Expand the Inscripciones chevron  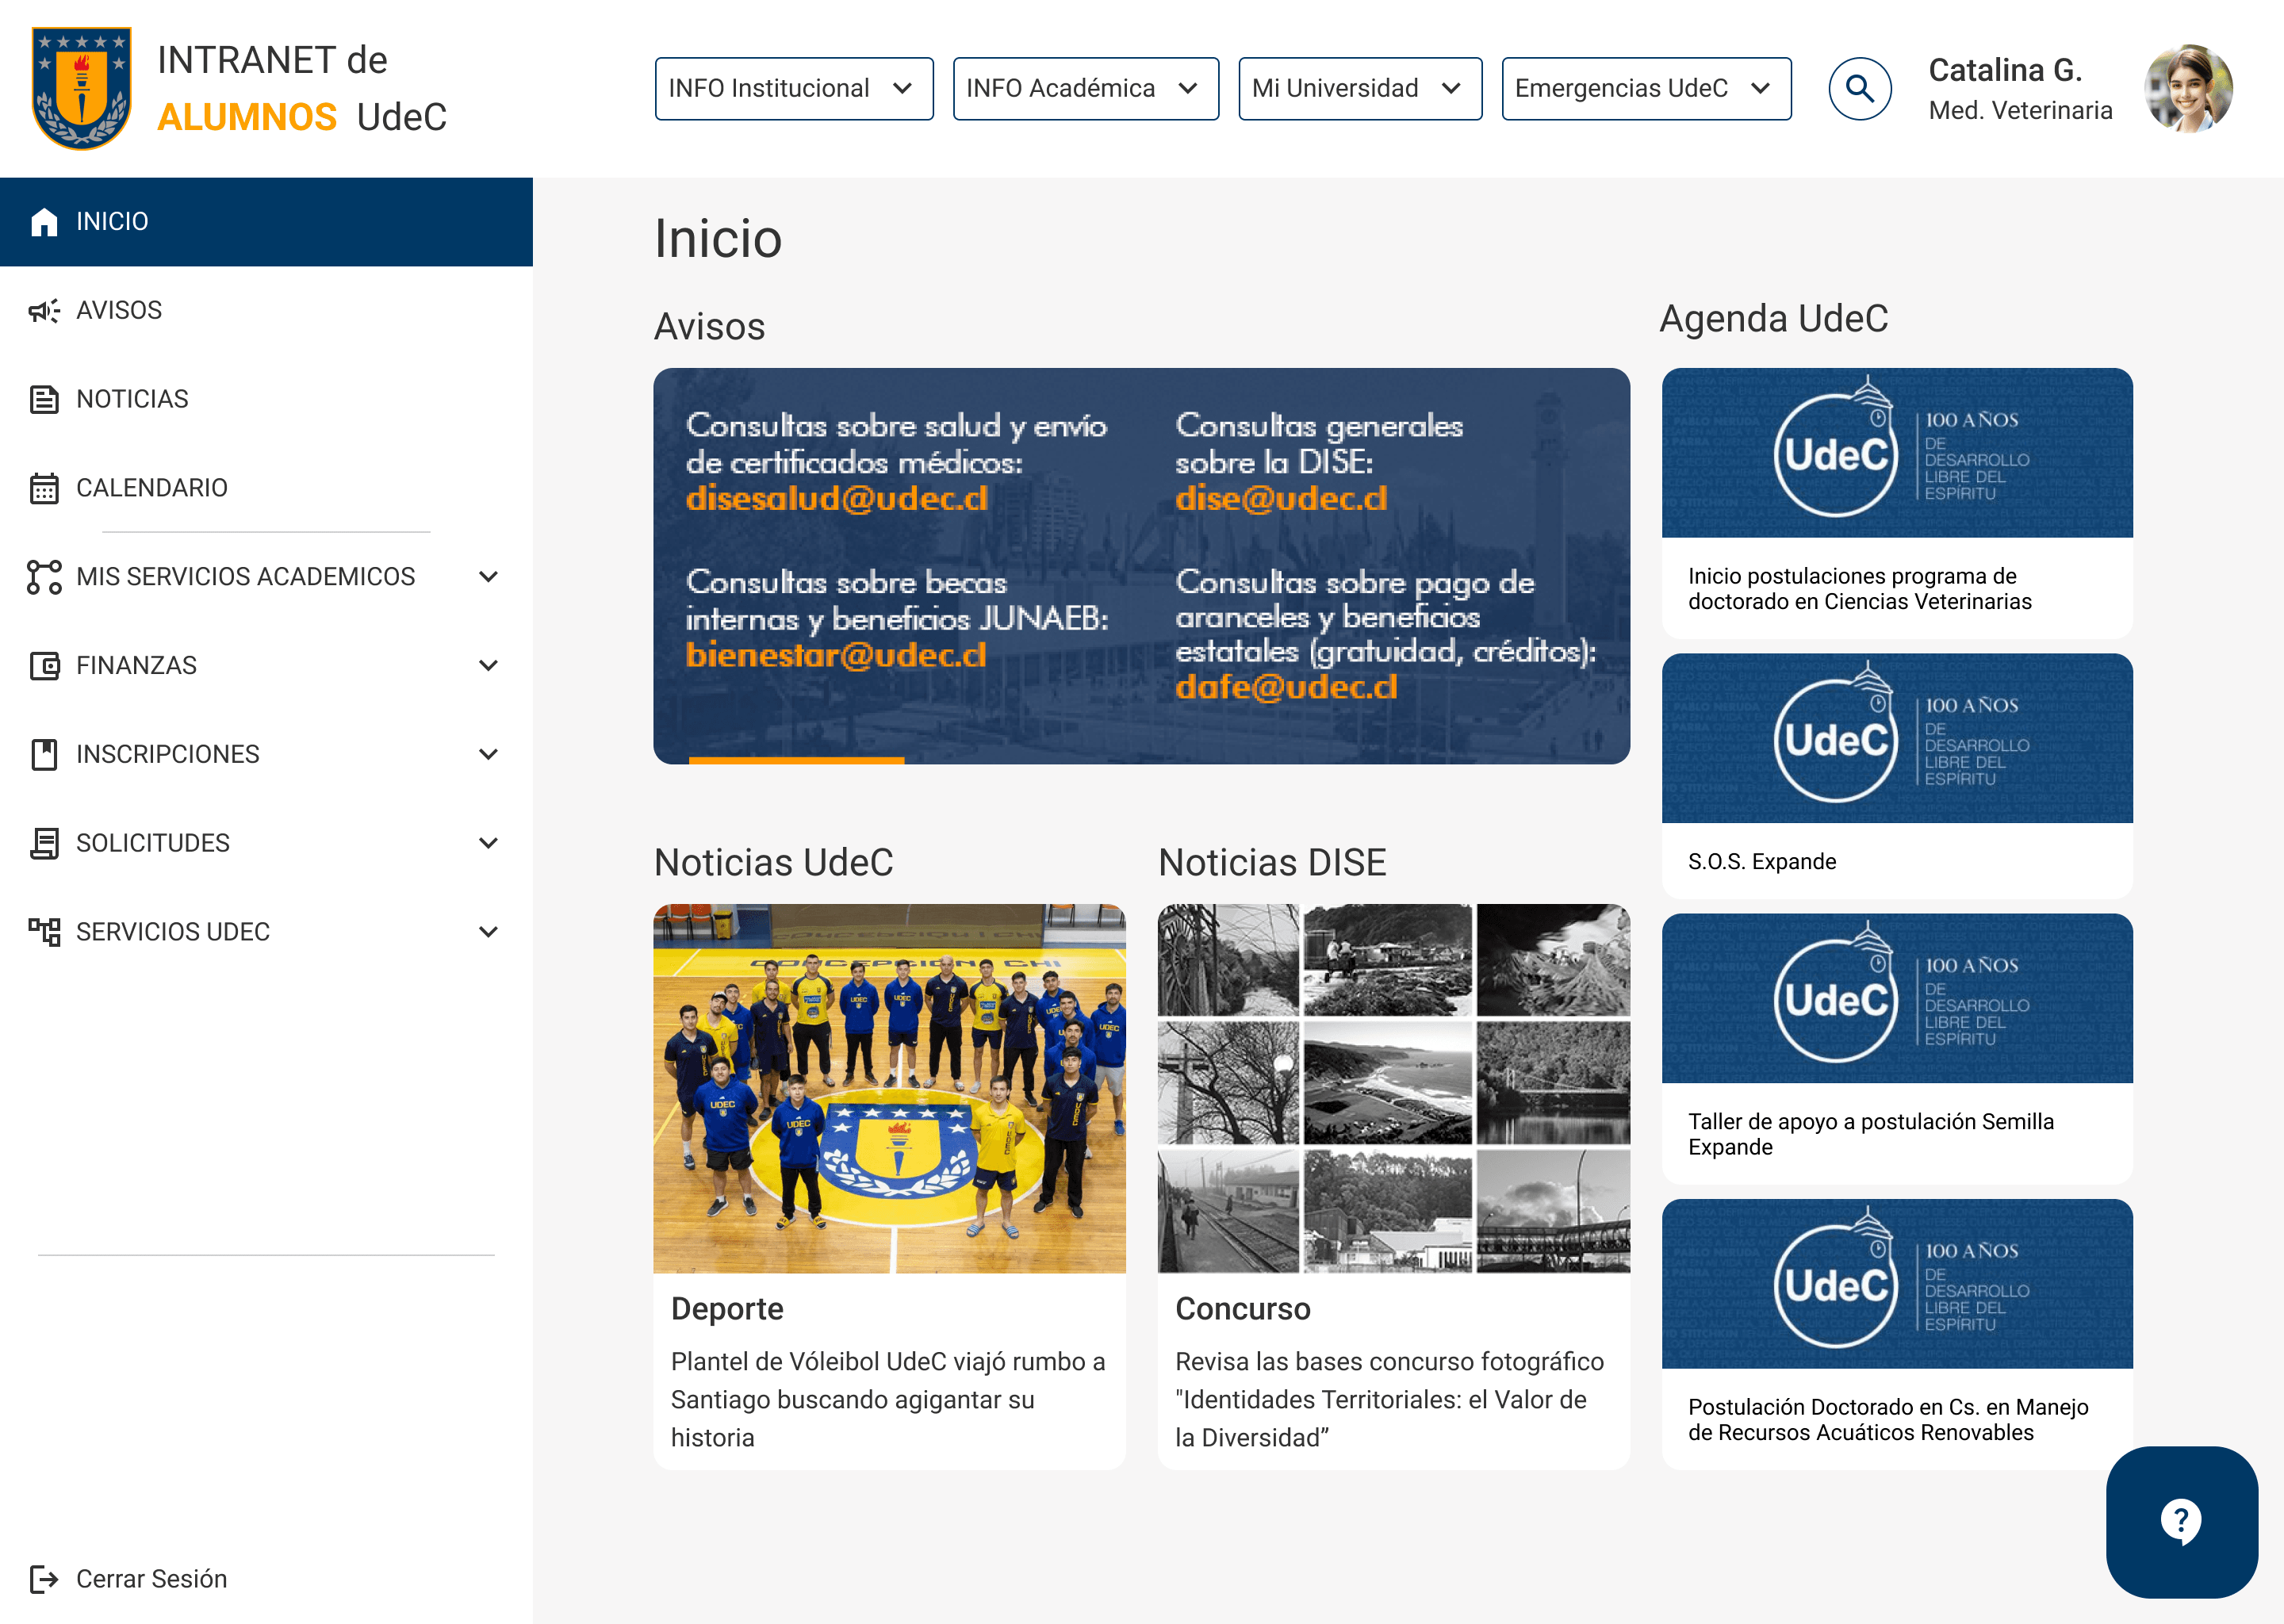pyautogui.click(x=488, y=754)
